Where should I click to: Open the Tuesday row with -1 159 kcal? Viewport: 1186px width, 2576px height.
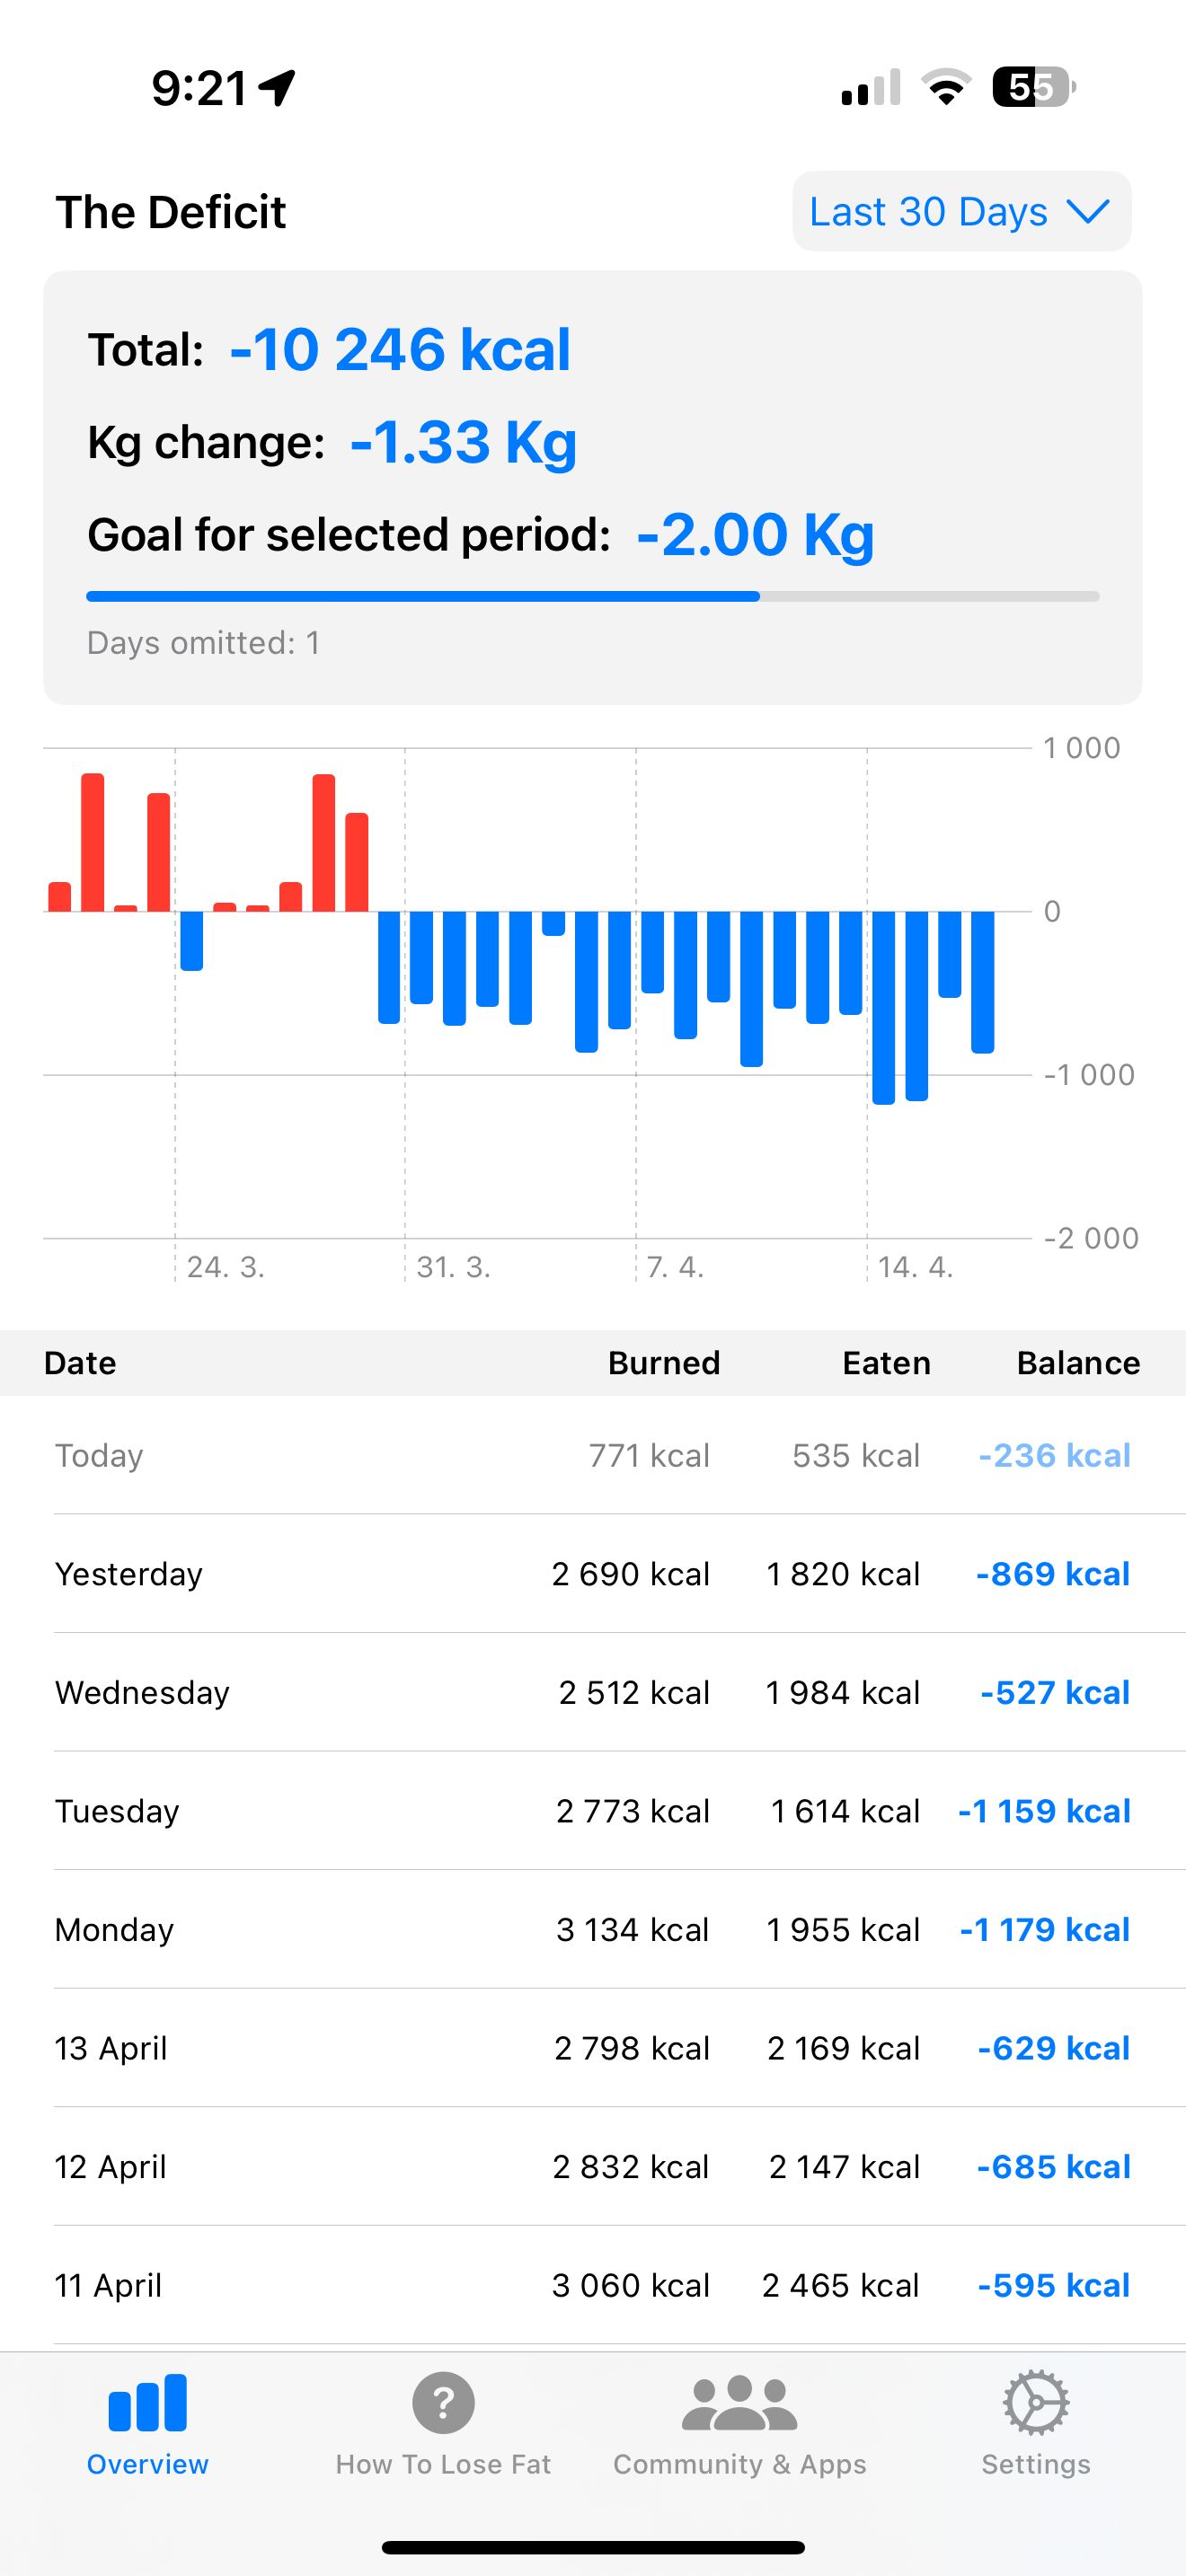click(592, 1811)
